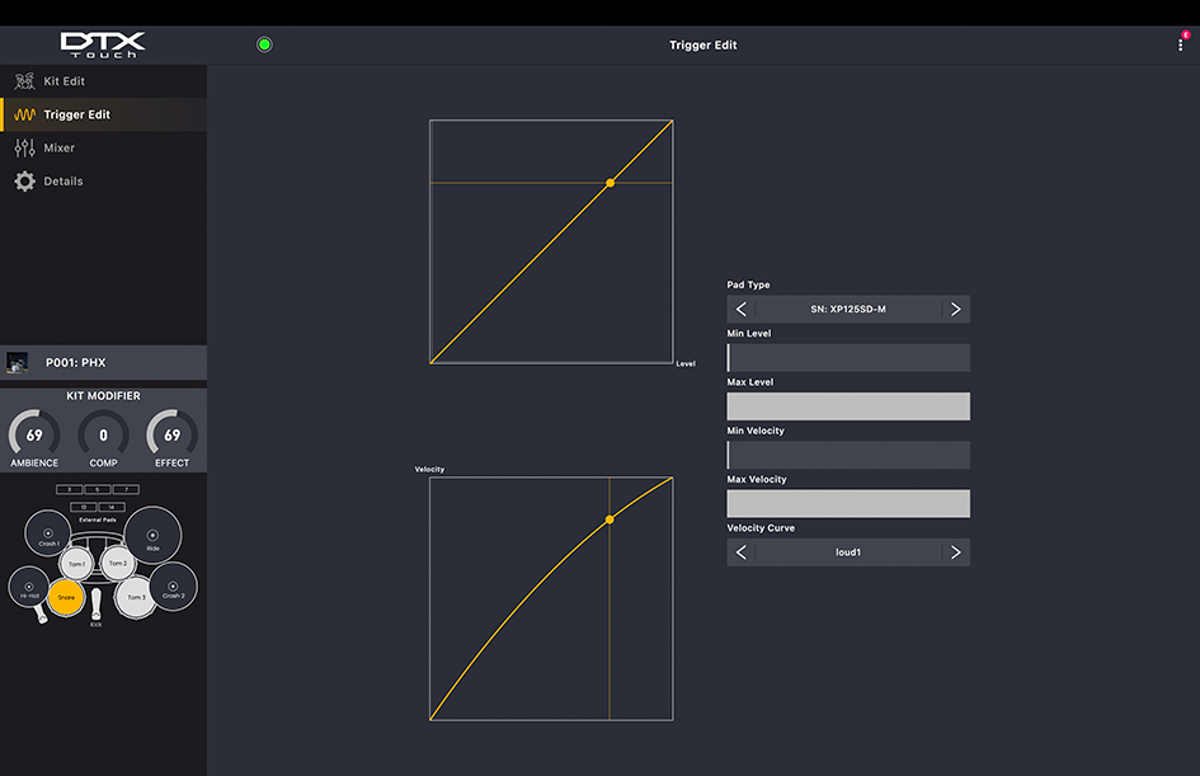Switch to next Pad Type

955,309
